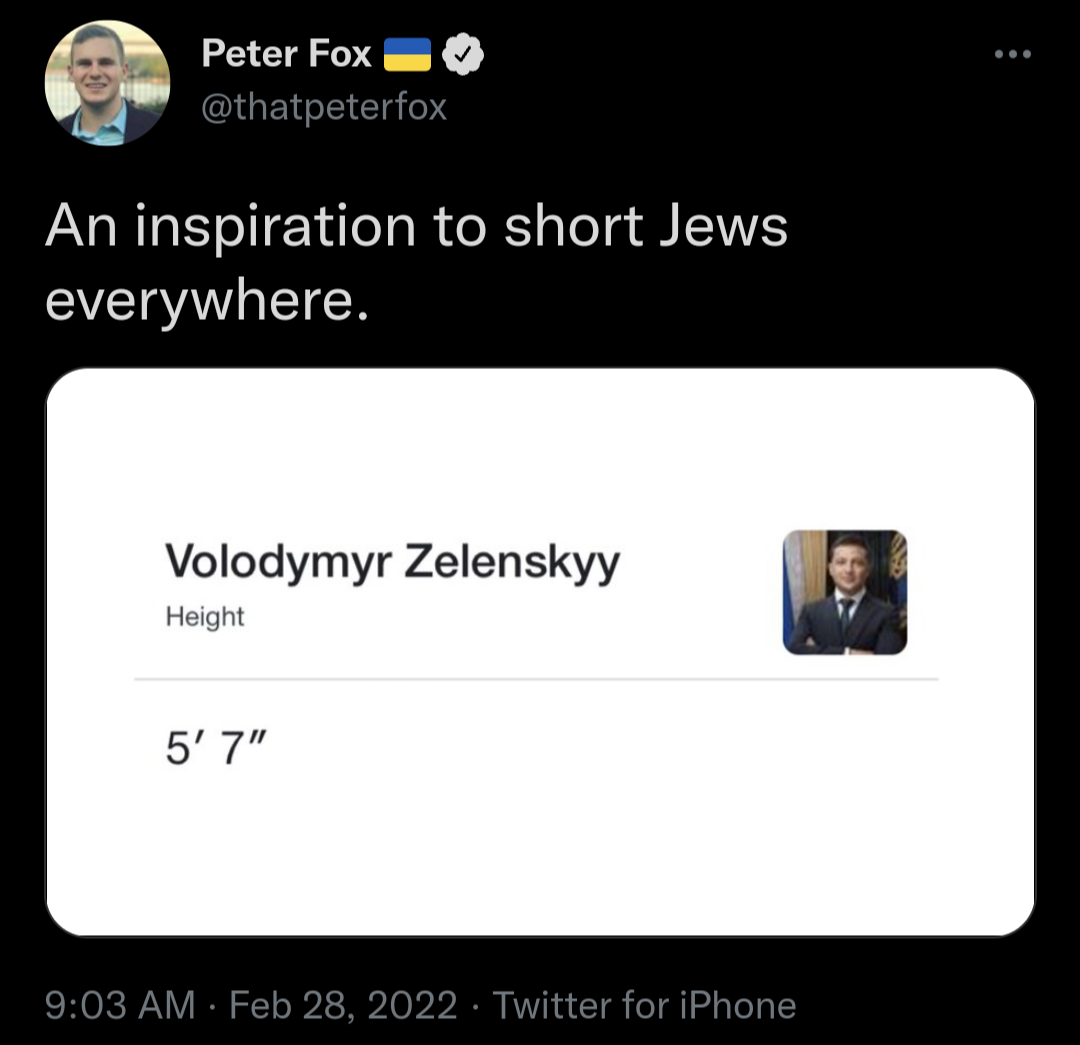Click the small portrait thumbnail in the card
The height and width of the screenshot is (1045, 1080).
click(844, 592)
